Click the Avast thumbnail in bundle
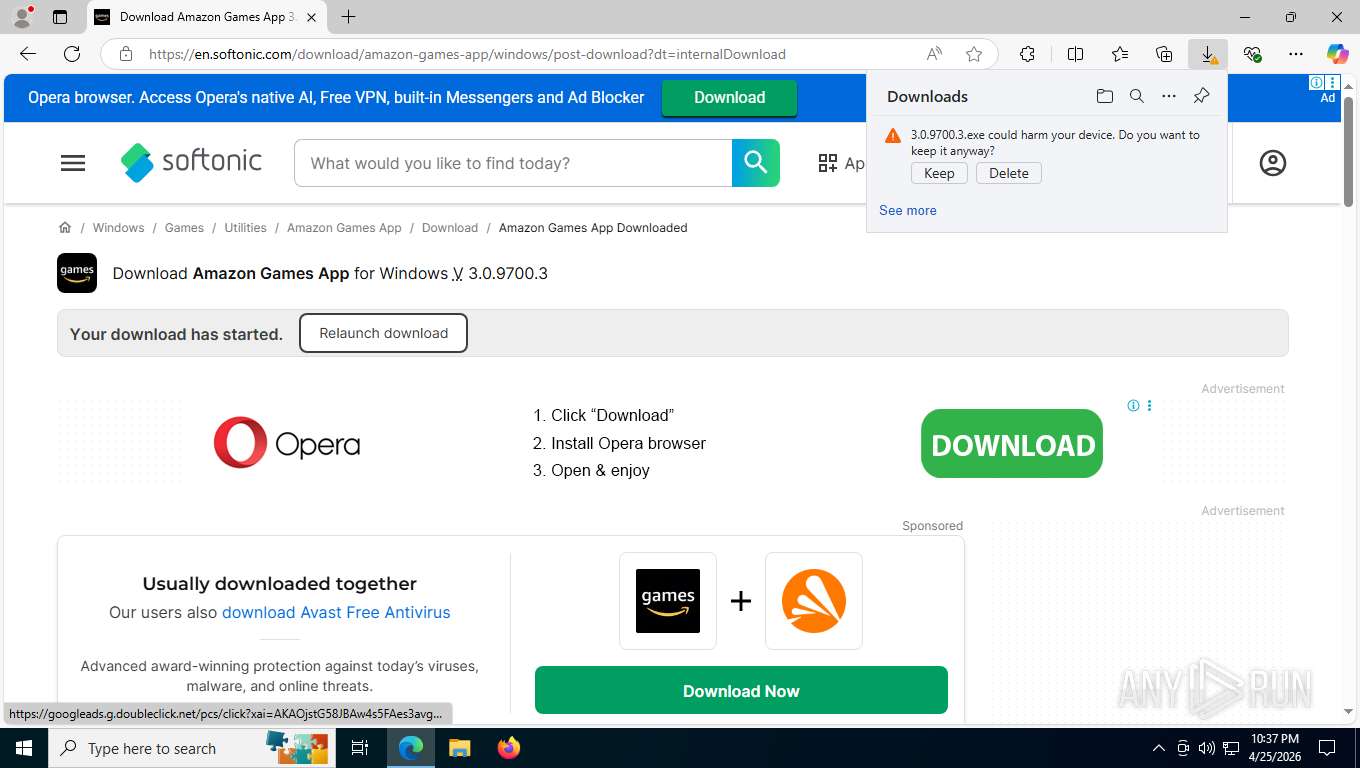 click(814, 601)
